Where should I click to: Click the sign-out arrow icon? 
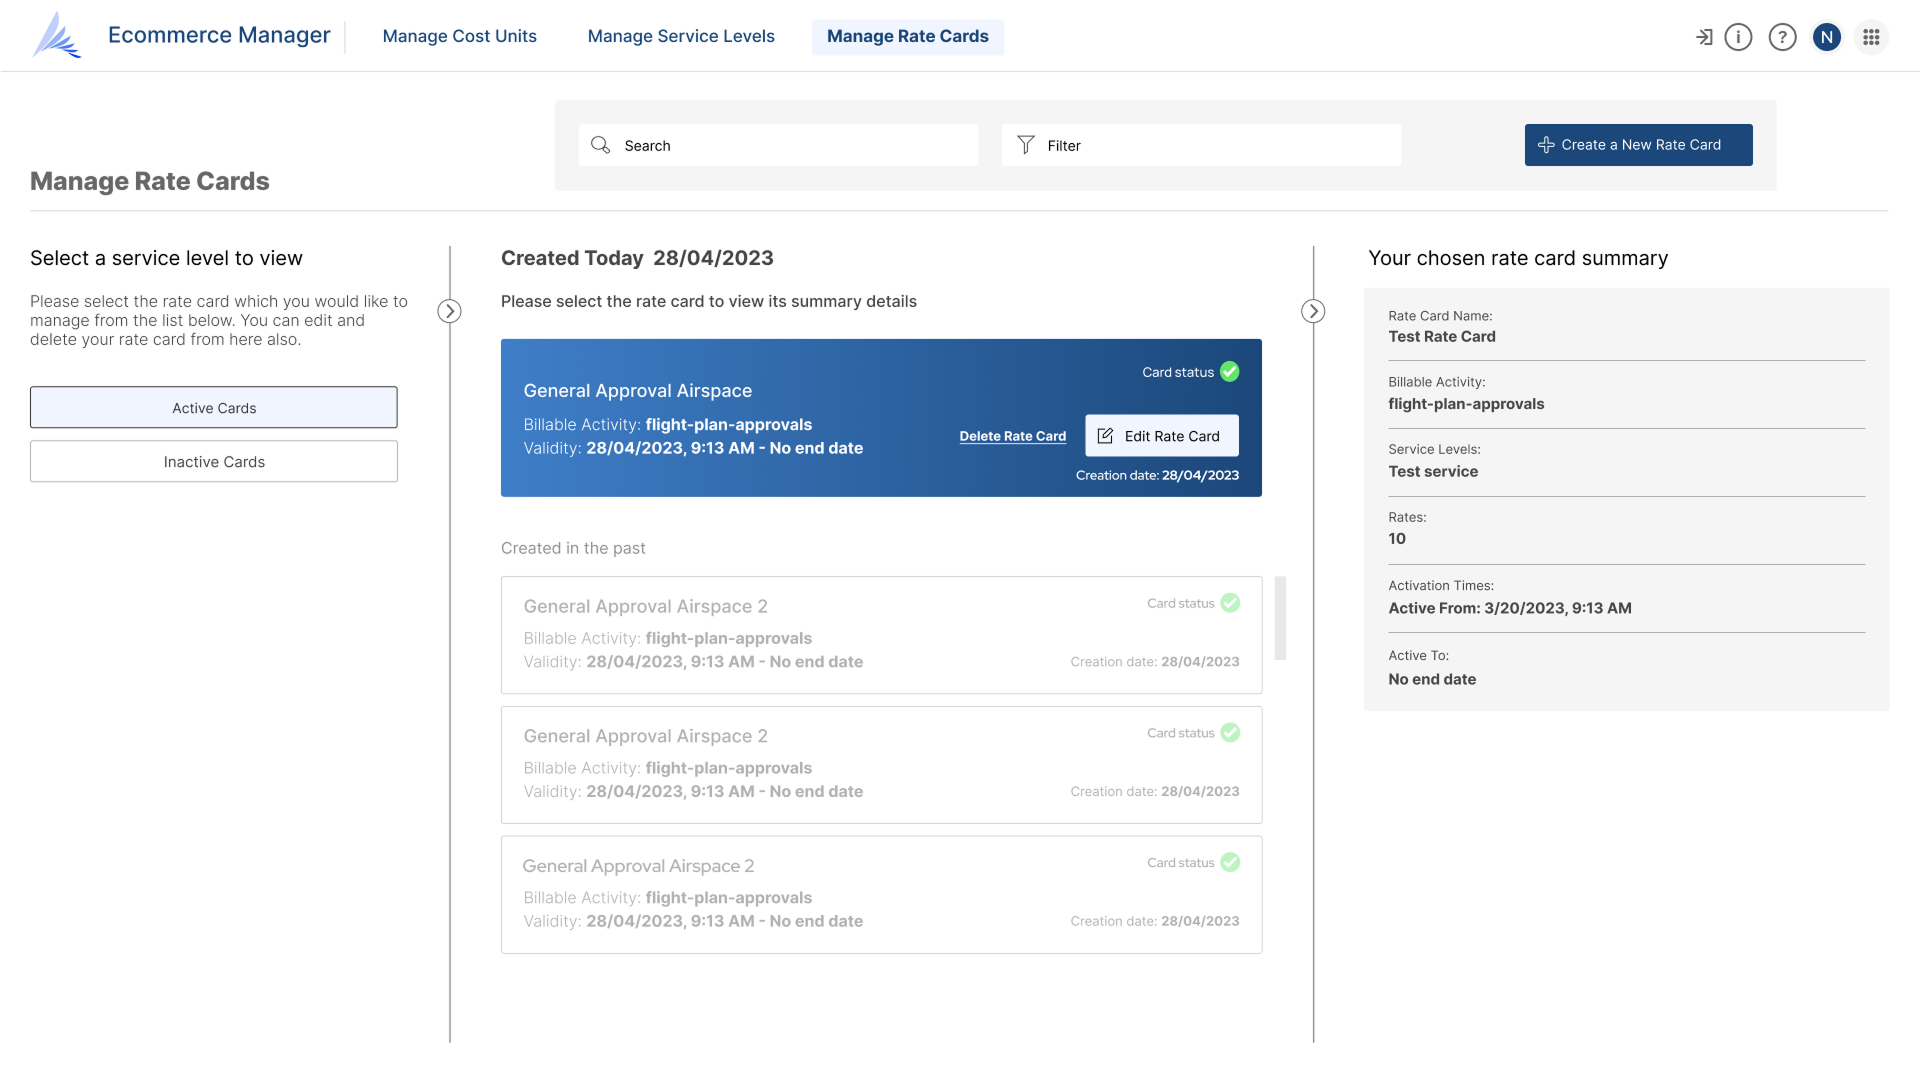click(1704, 37)
